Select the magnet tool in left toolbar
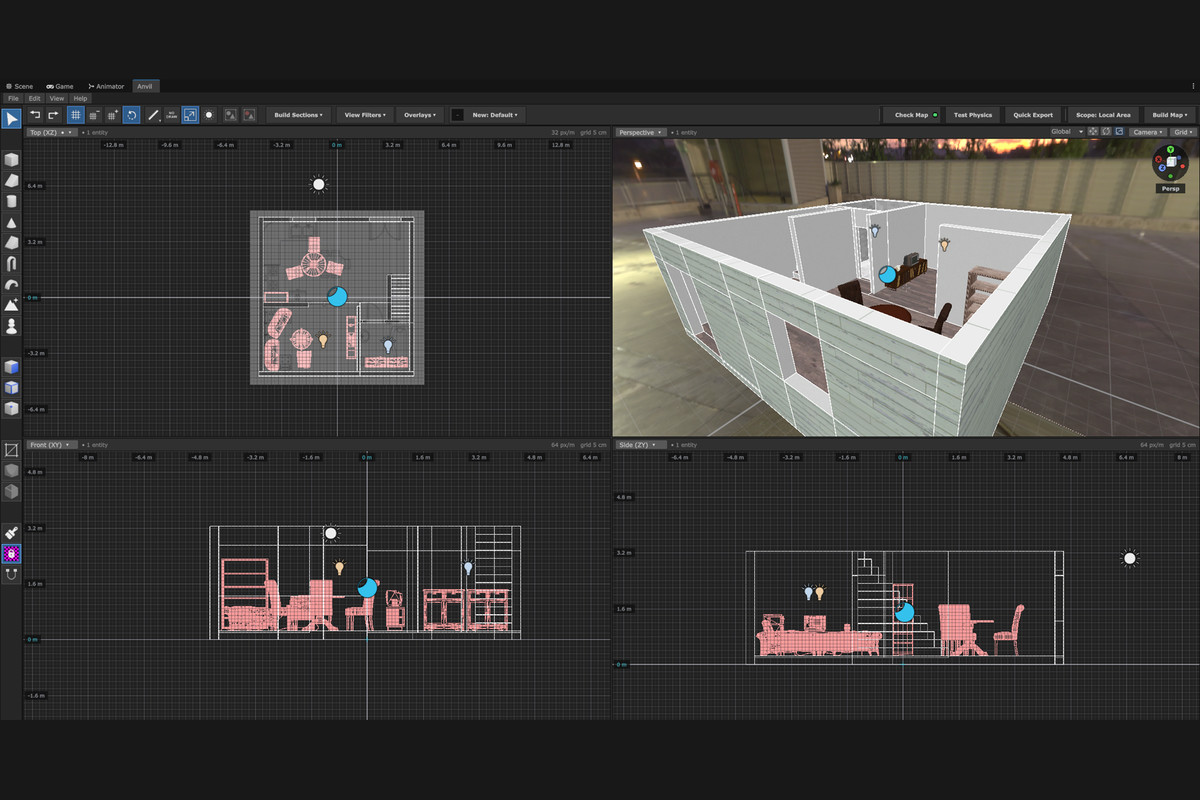 tap(11, 575)
